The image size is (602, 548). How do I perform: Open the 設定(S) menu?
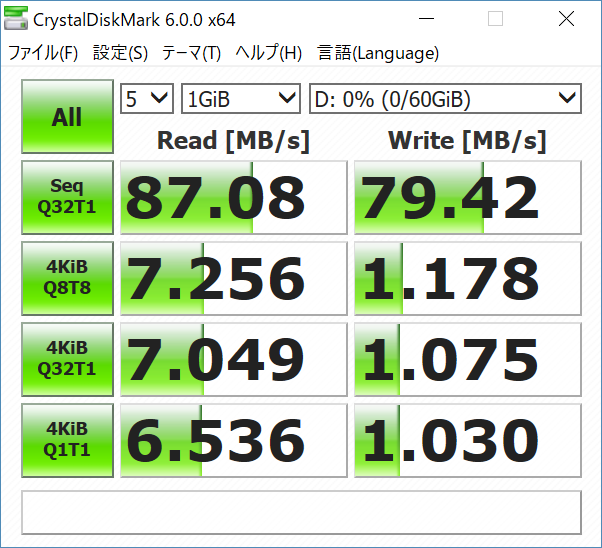click(120, 54)
